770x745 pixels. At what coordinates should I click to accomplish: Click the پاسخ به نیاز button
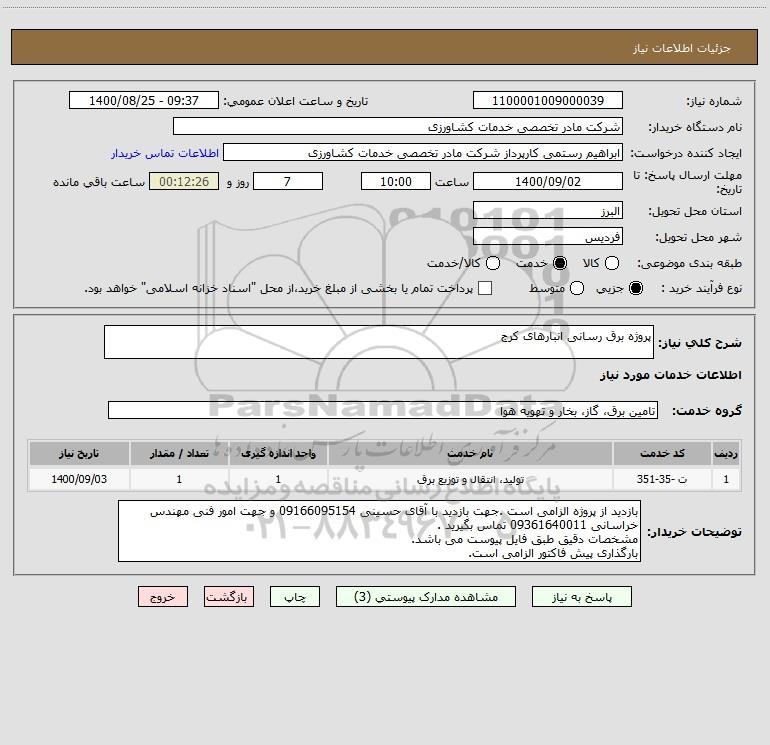click(582, 597)
